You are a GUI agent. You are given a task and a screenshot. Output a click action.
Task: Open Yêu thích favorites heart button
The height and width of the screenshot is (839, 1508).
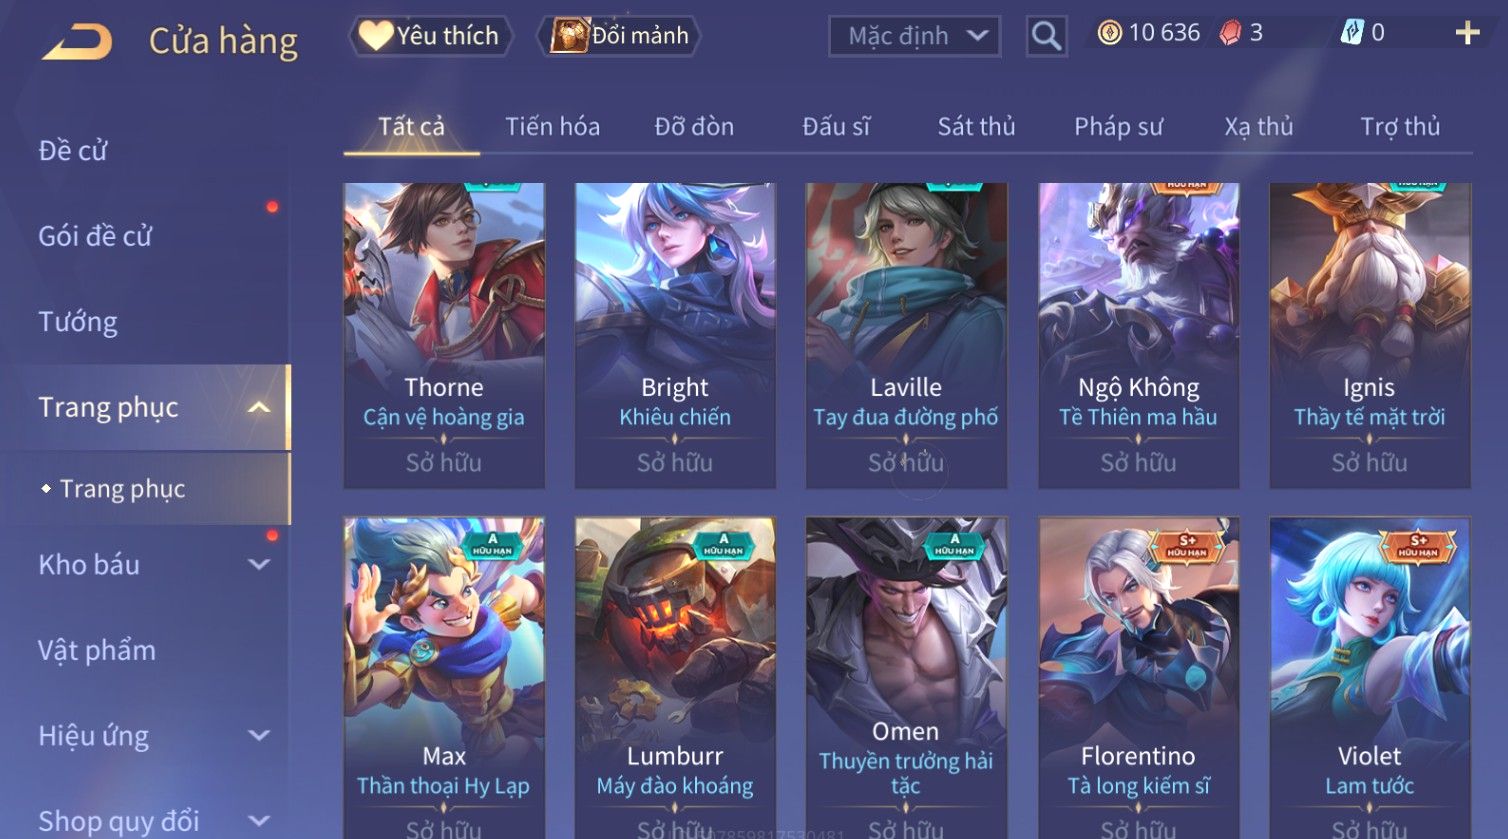(x=431, y=36)
